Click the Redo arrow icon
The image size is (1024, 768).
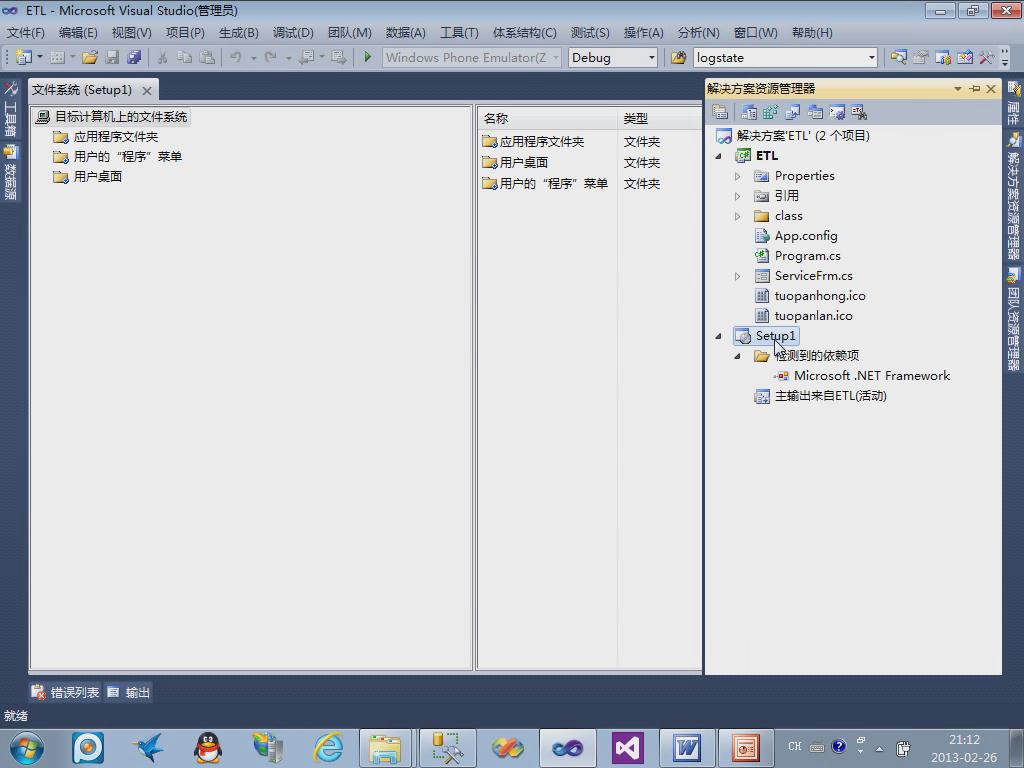(270, 57)
